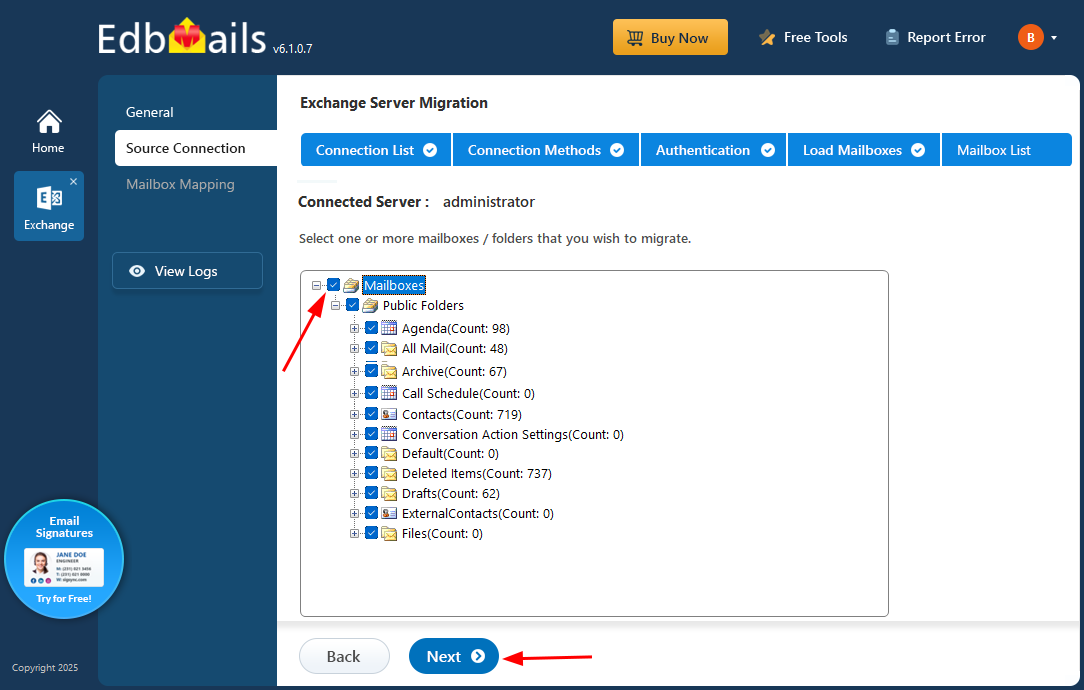Collapse the Mailboxes tree node
Image resolution: width=1084 pixels, height=690 pixels.
click(x=317, y=285)
